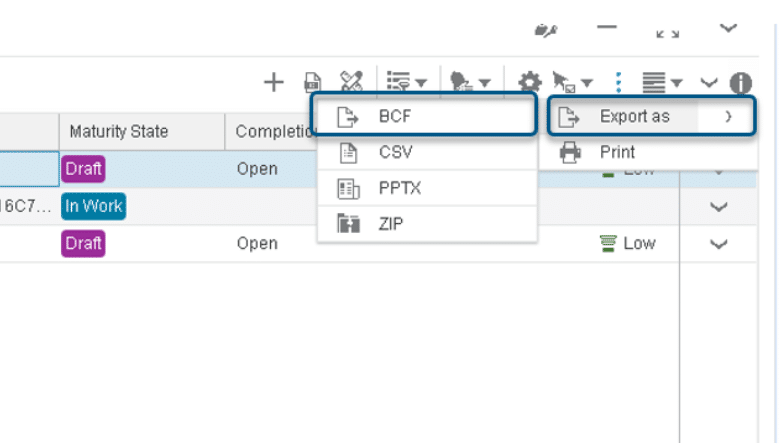The height and width of the screenshot is (445, 782).
Task: Click the In Work status badge
Action: pyautogui.click(x=93, y=206)
